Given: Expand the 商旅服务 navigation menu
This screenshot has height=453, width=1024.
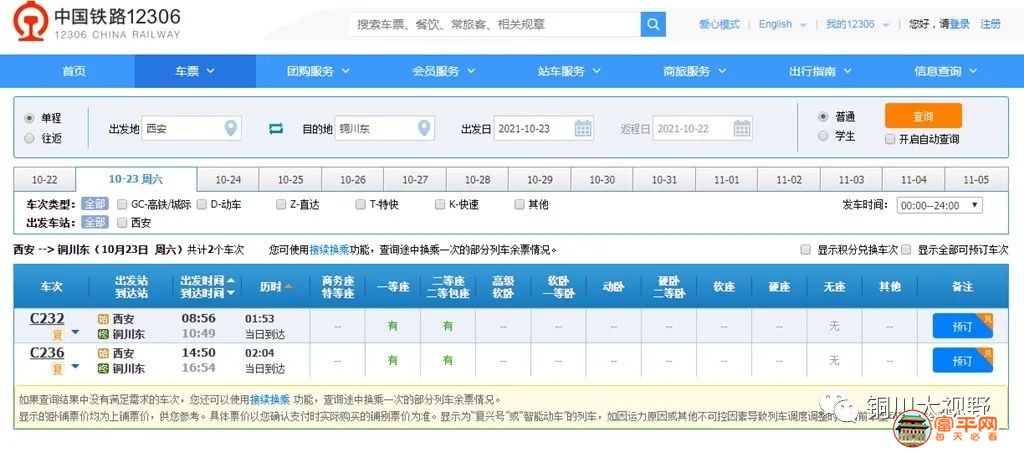Looking at the screenshot, I should (x=695, y=71).
